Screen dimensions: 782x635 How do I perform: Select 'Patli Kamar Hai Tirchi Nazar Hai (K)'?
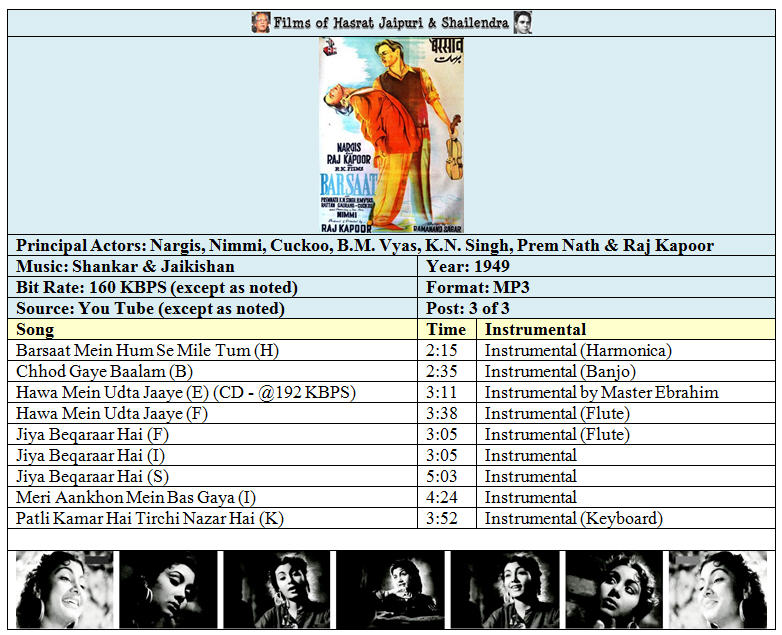click(x=150, y=518)
